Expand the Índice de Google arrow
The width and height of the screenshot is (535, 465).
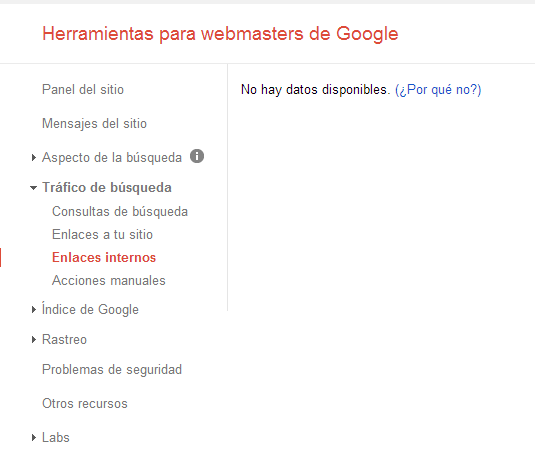point(33,309)
